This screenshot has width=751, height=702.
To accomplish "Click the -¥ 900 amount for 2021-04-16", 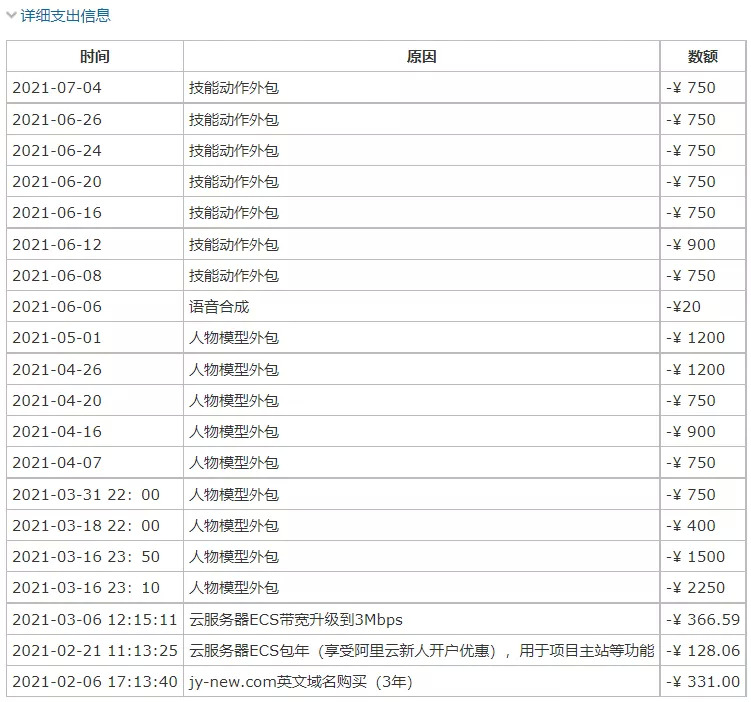I will (691, 431).
